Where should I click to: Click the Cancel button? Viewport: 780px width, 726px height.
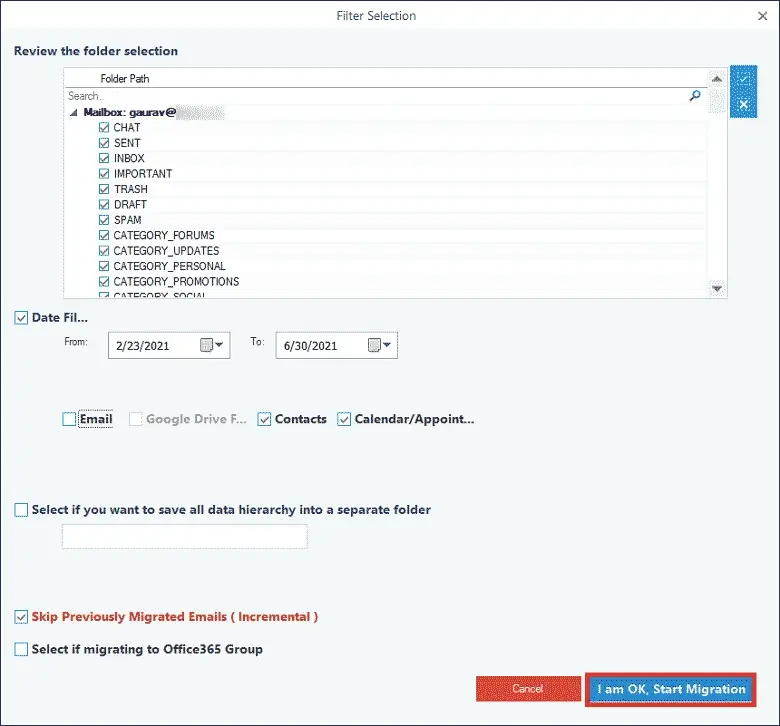[528, 689]
